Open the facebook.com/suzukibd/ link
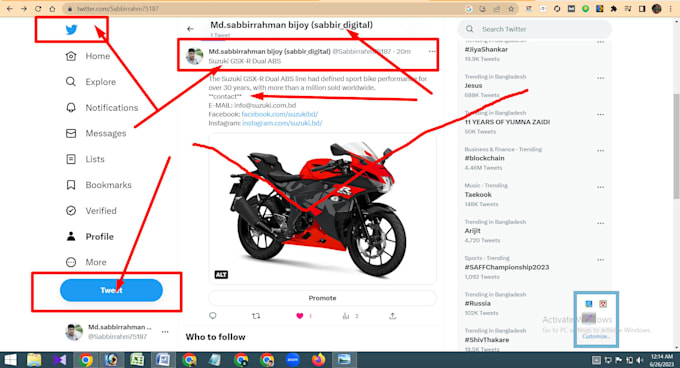 point(280,114)
